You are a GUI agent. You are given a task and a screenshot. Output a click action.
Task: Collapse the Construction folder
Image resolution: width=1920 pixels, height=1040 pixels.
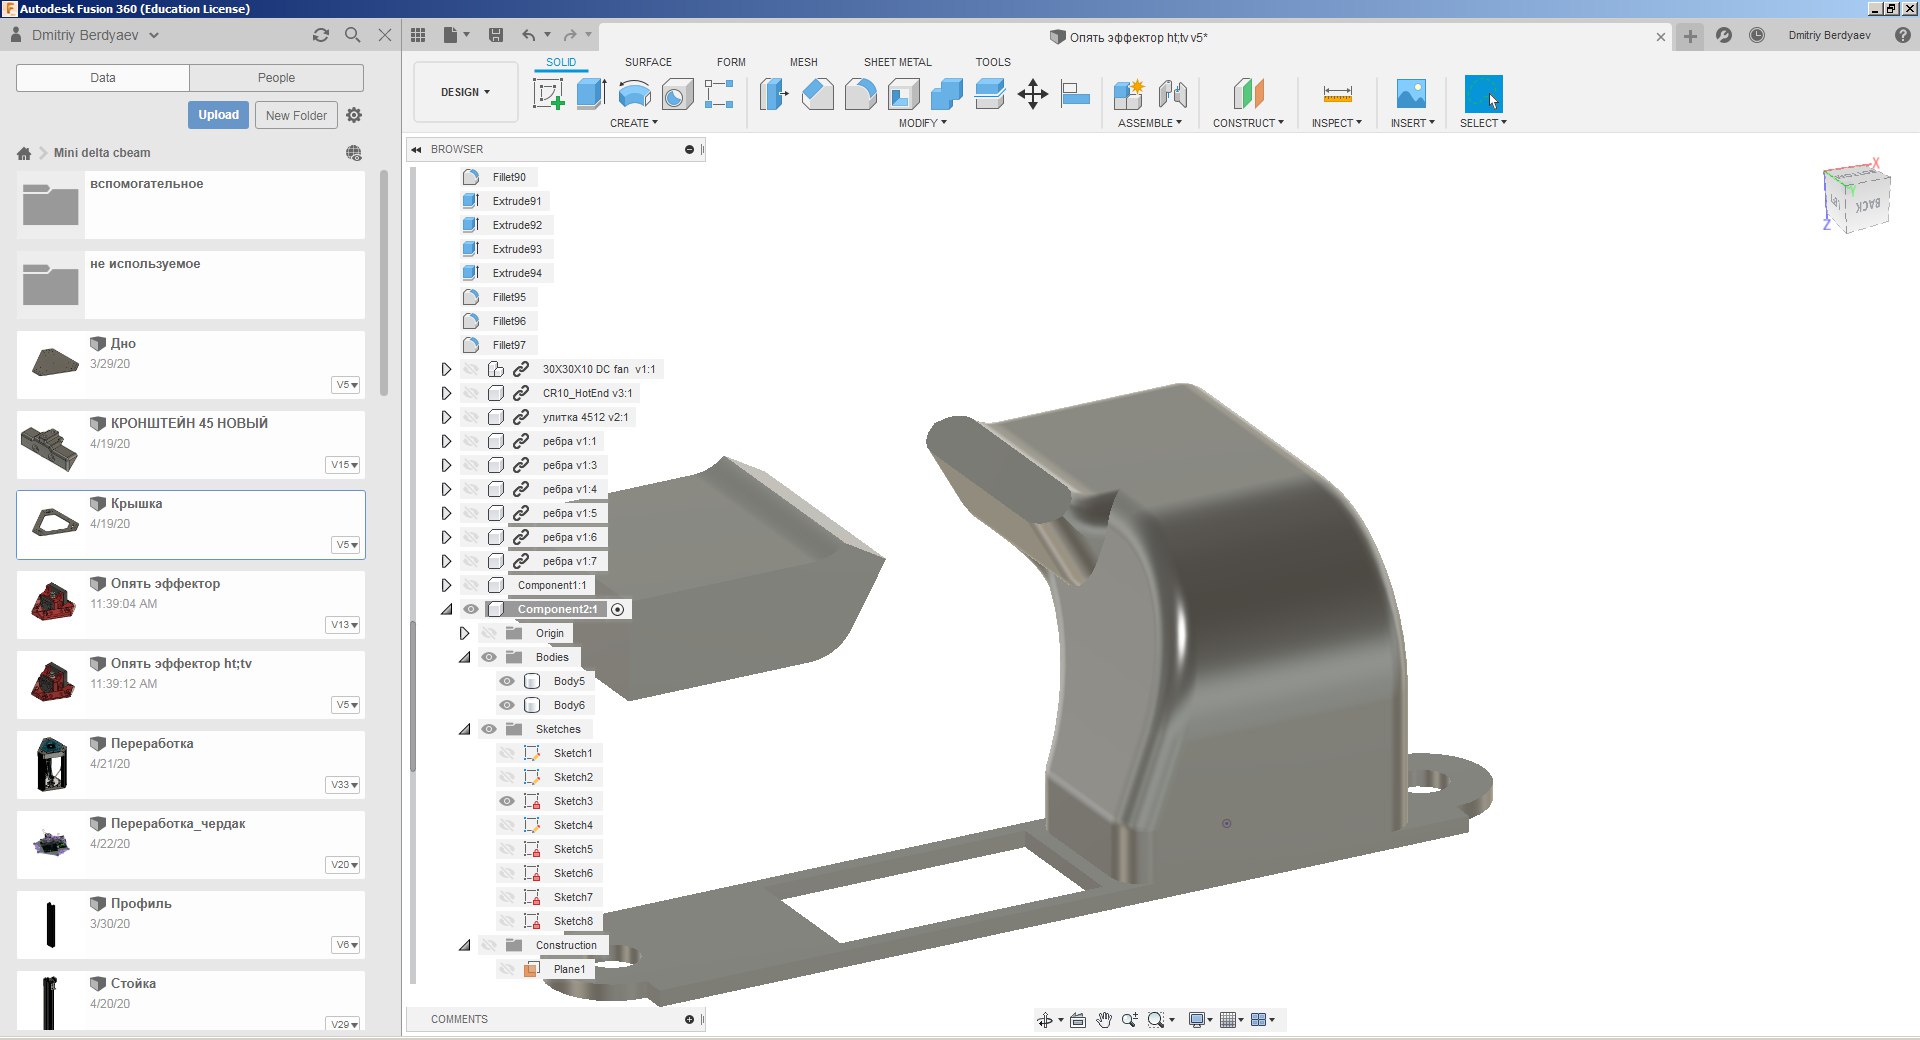click(464, 945)
